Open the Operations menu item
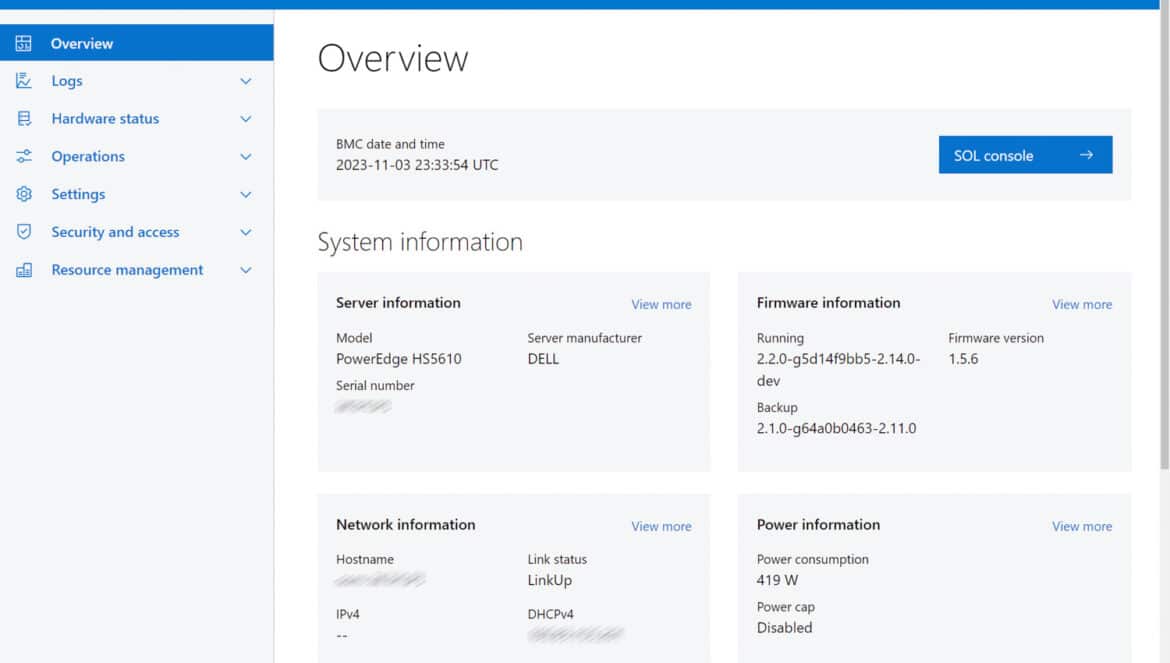 pos(137,156)
